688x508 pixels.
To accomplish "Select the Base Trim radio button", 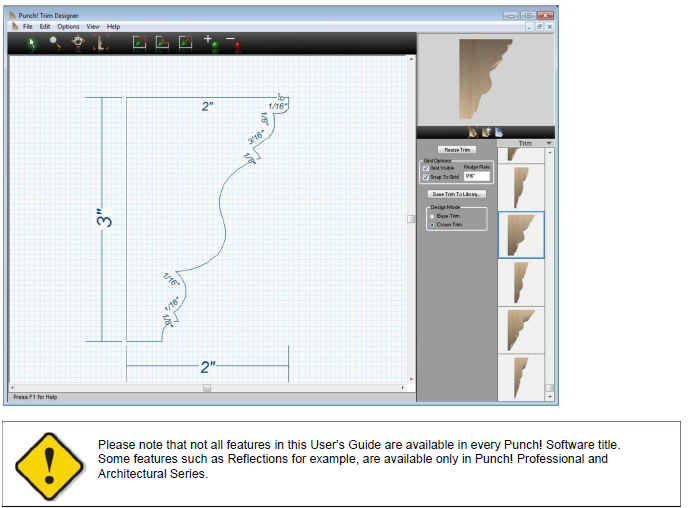I will click(432, 216).
